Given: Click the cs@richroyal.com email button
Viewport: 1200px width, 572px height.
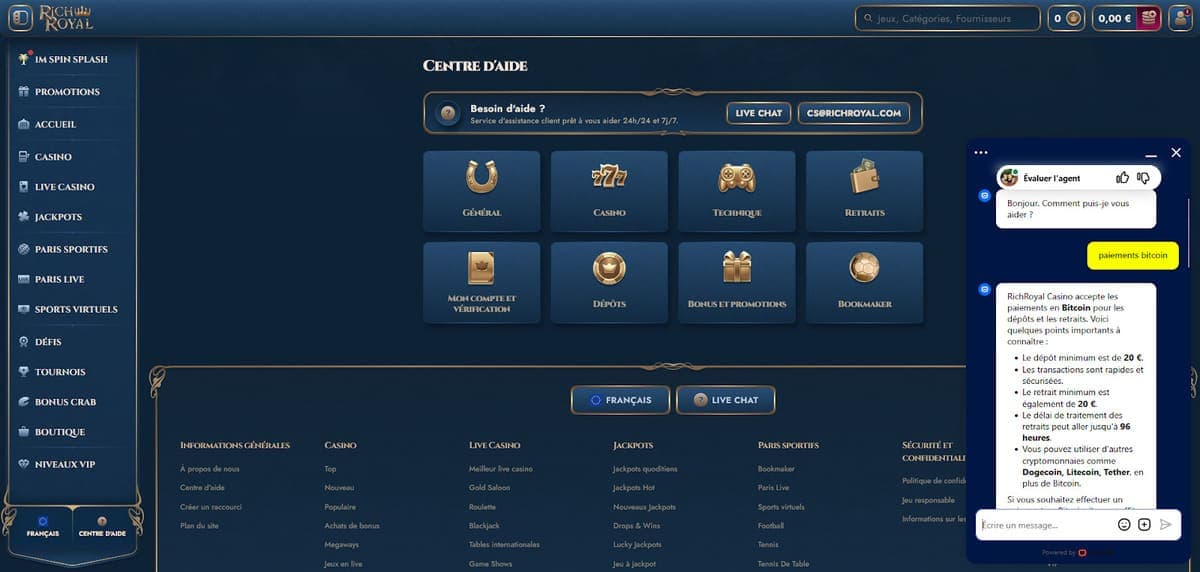Looking at the screenshot, I should click(x=853, y=113).
